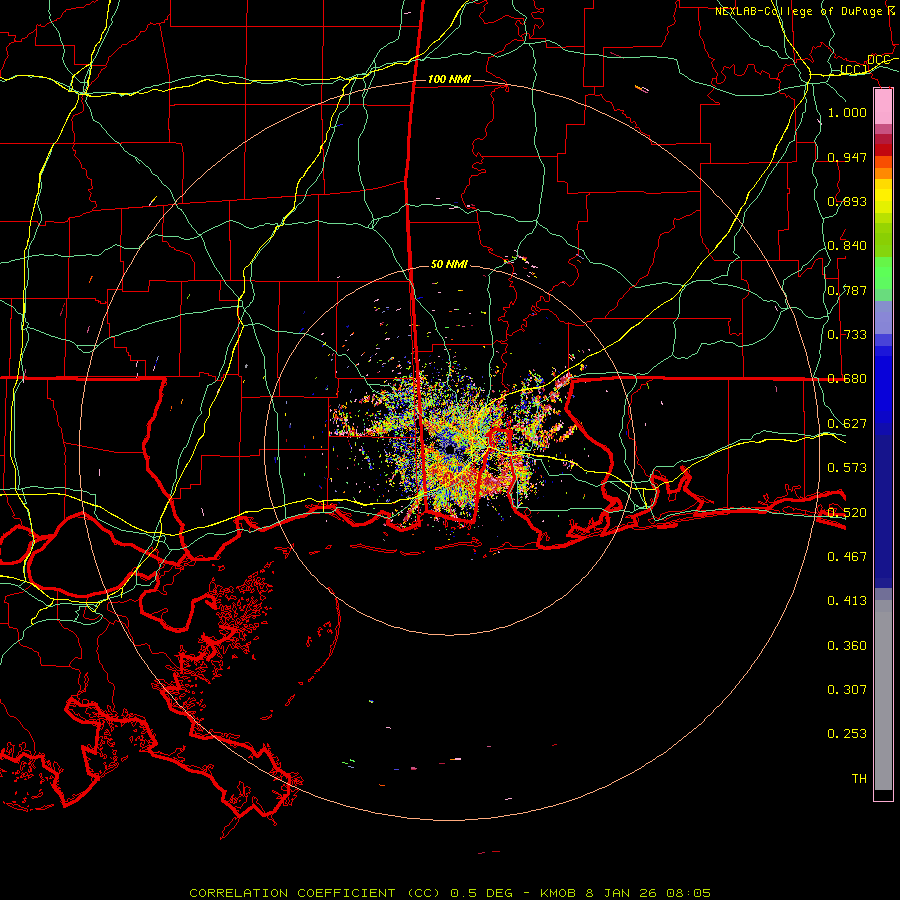Screen dimensions: 900x900
Task: Pick the gray band near 0.307
Action: (883, 695)
